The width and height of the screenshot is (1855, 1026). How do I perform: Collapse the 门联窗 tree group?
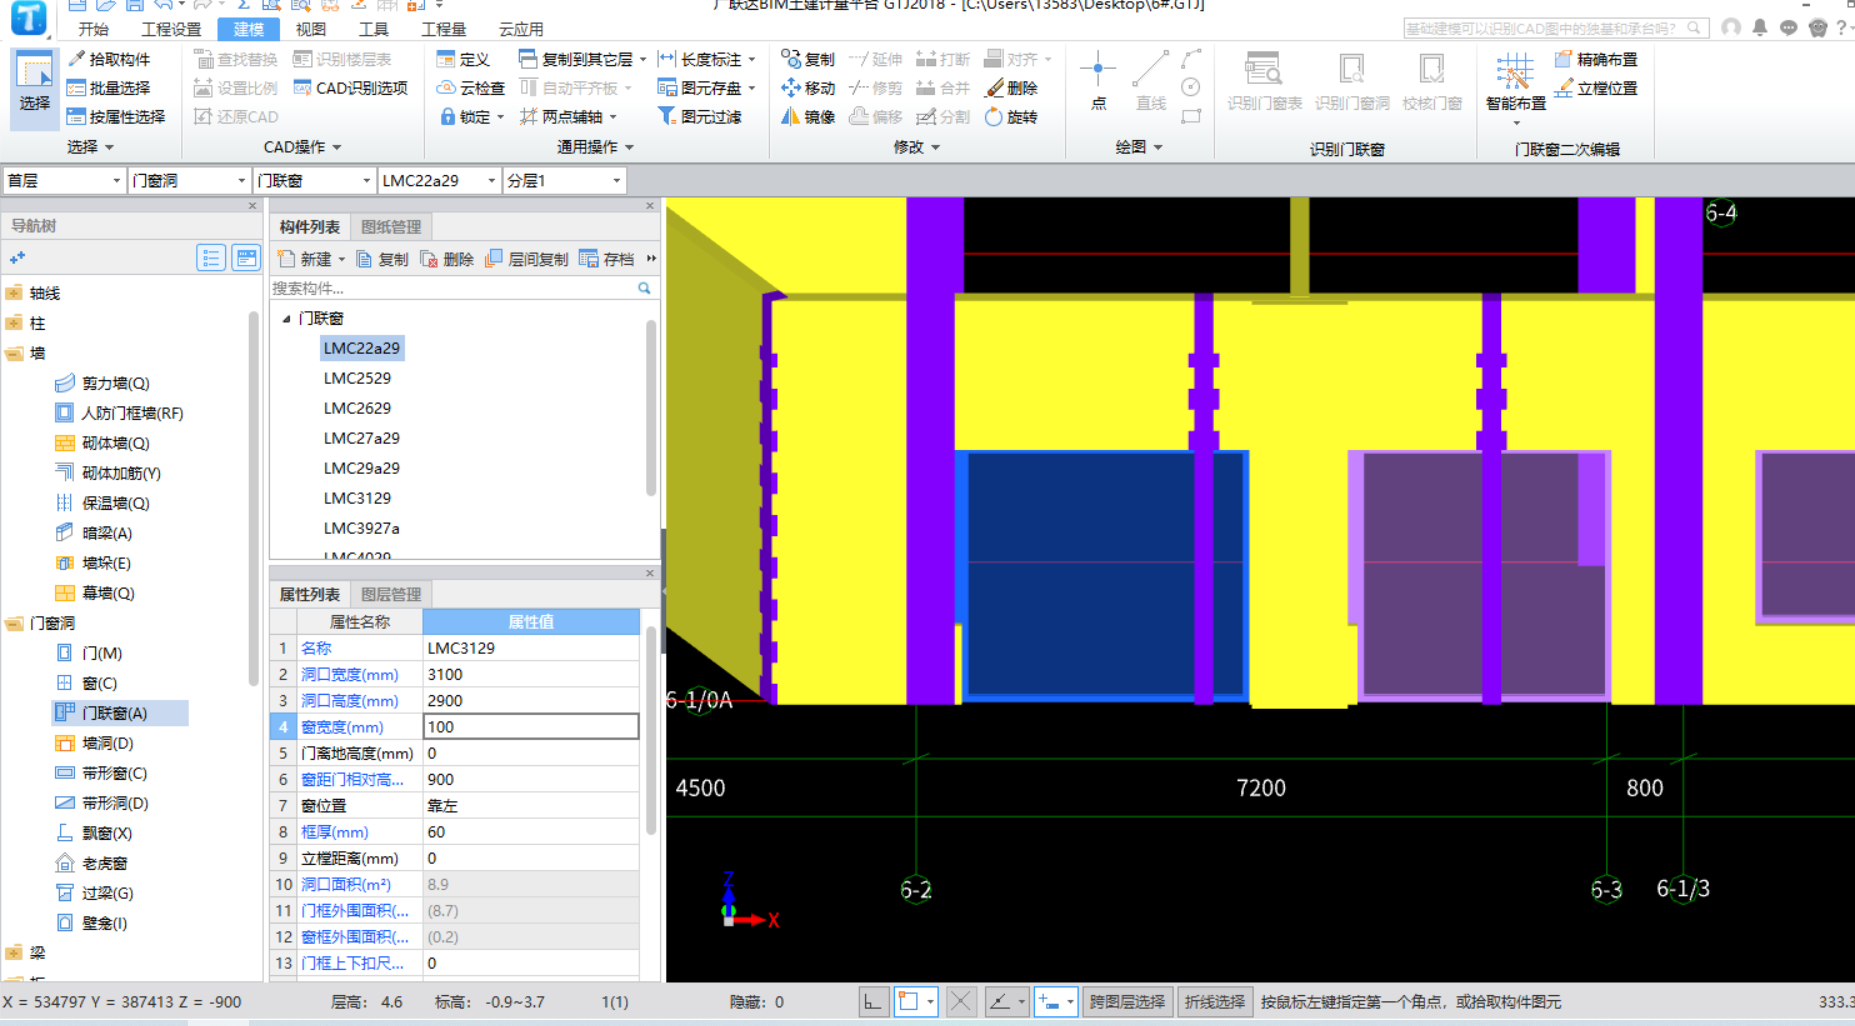[286, 319]
